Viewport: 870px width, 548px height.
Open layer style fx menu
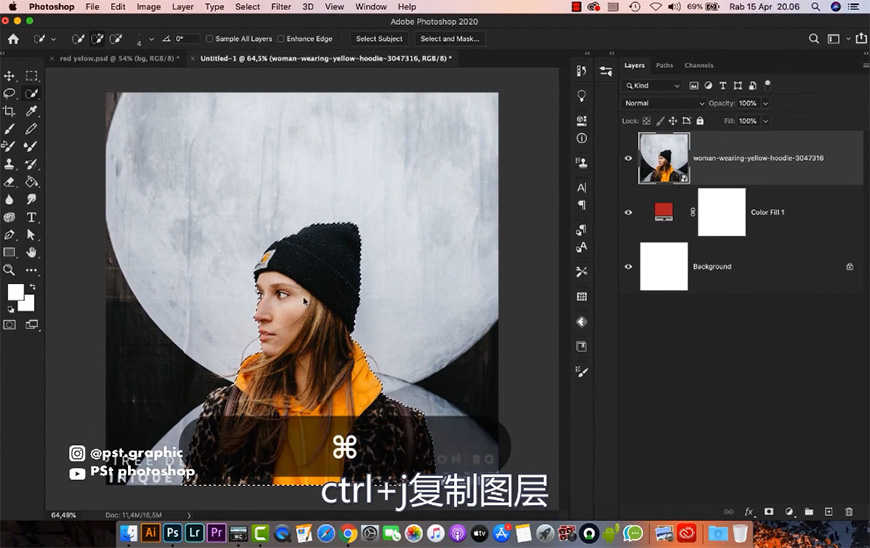pyautogui.click(x=748, y=511)
